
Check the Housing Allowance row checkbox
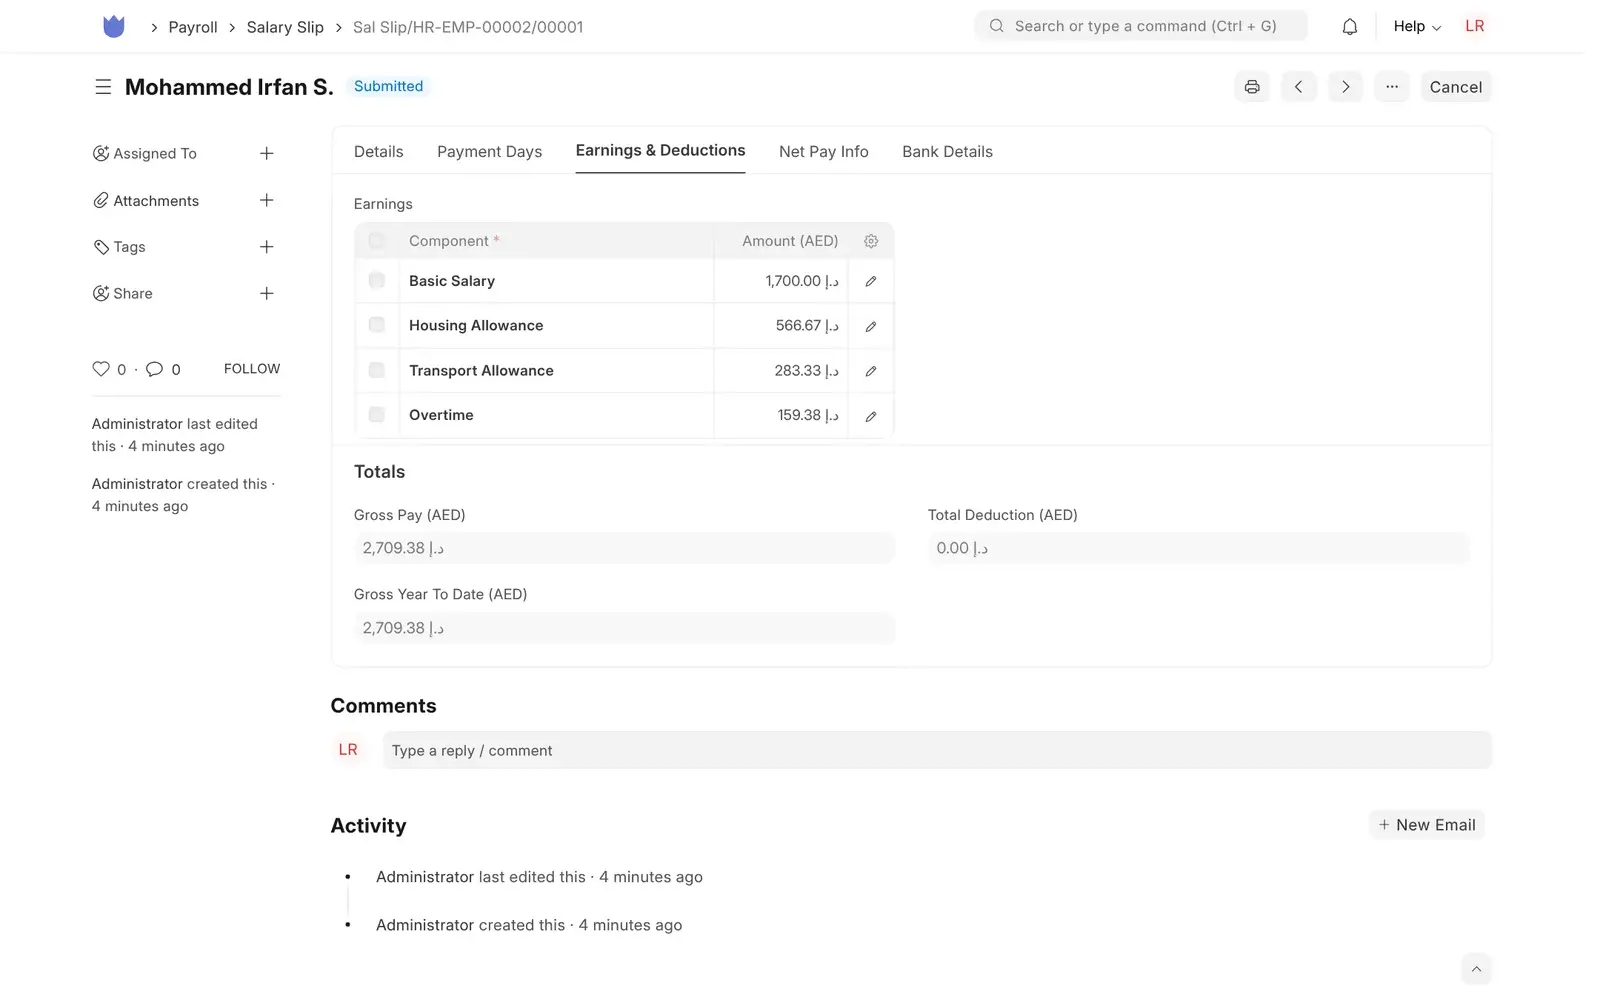pyautogui.click(x=377, y=325)
